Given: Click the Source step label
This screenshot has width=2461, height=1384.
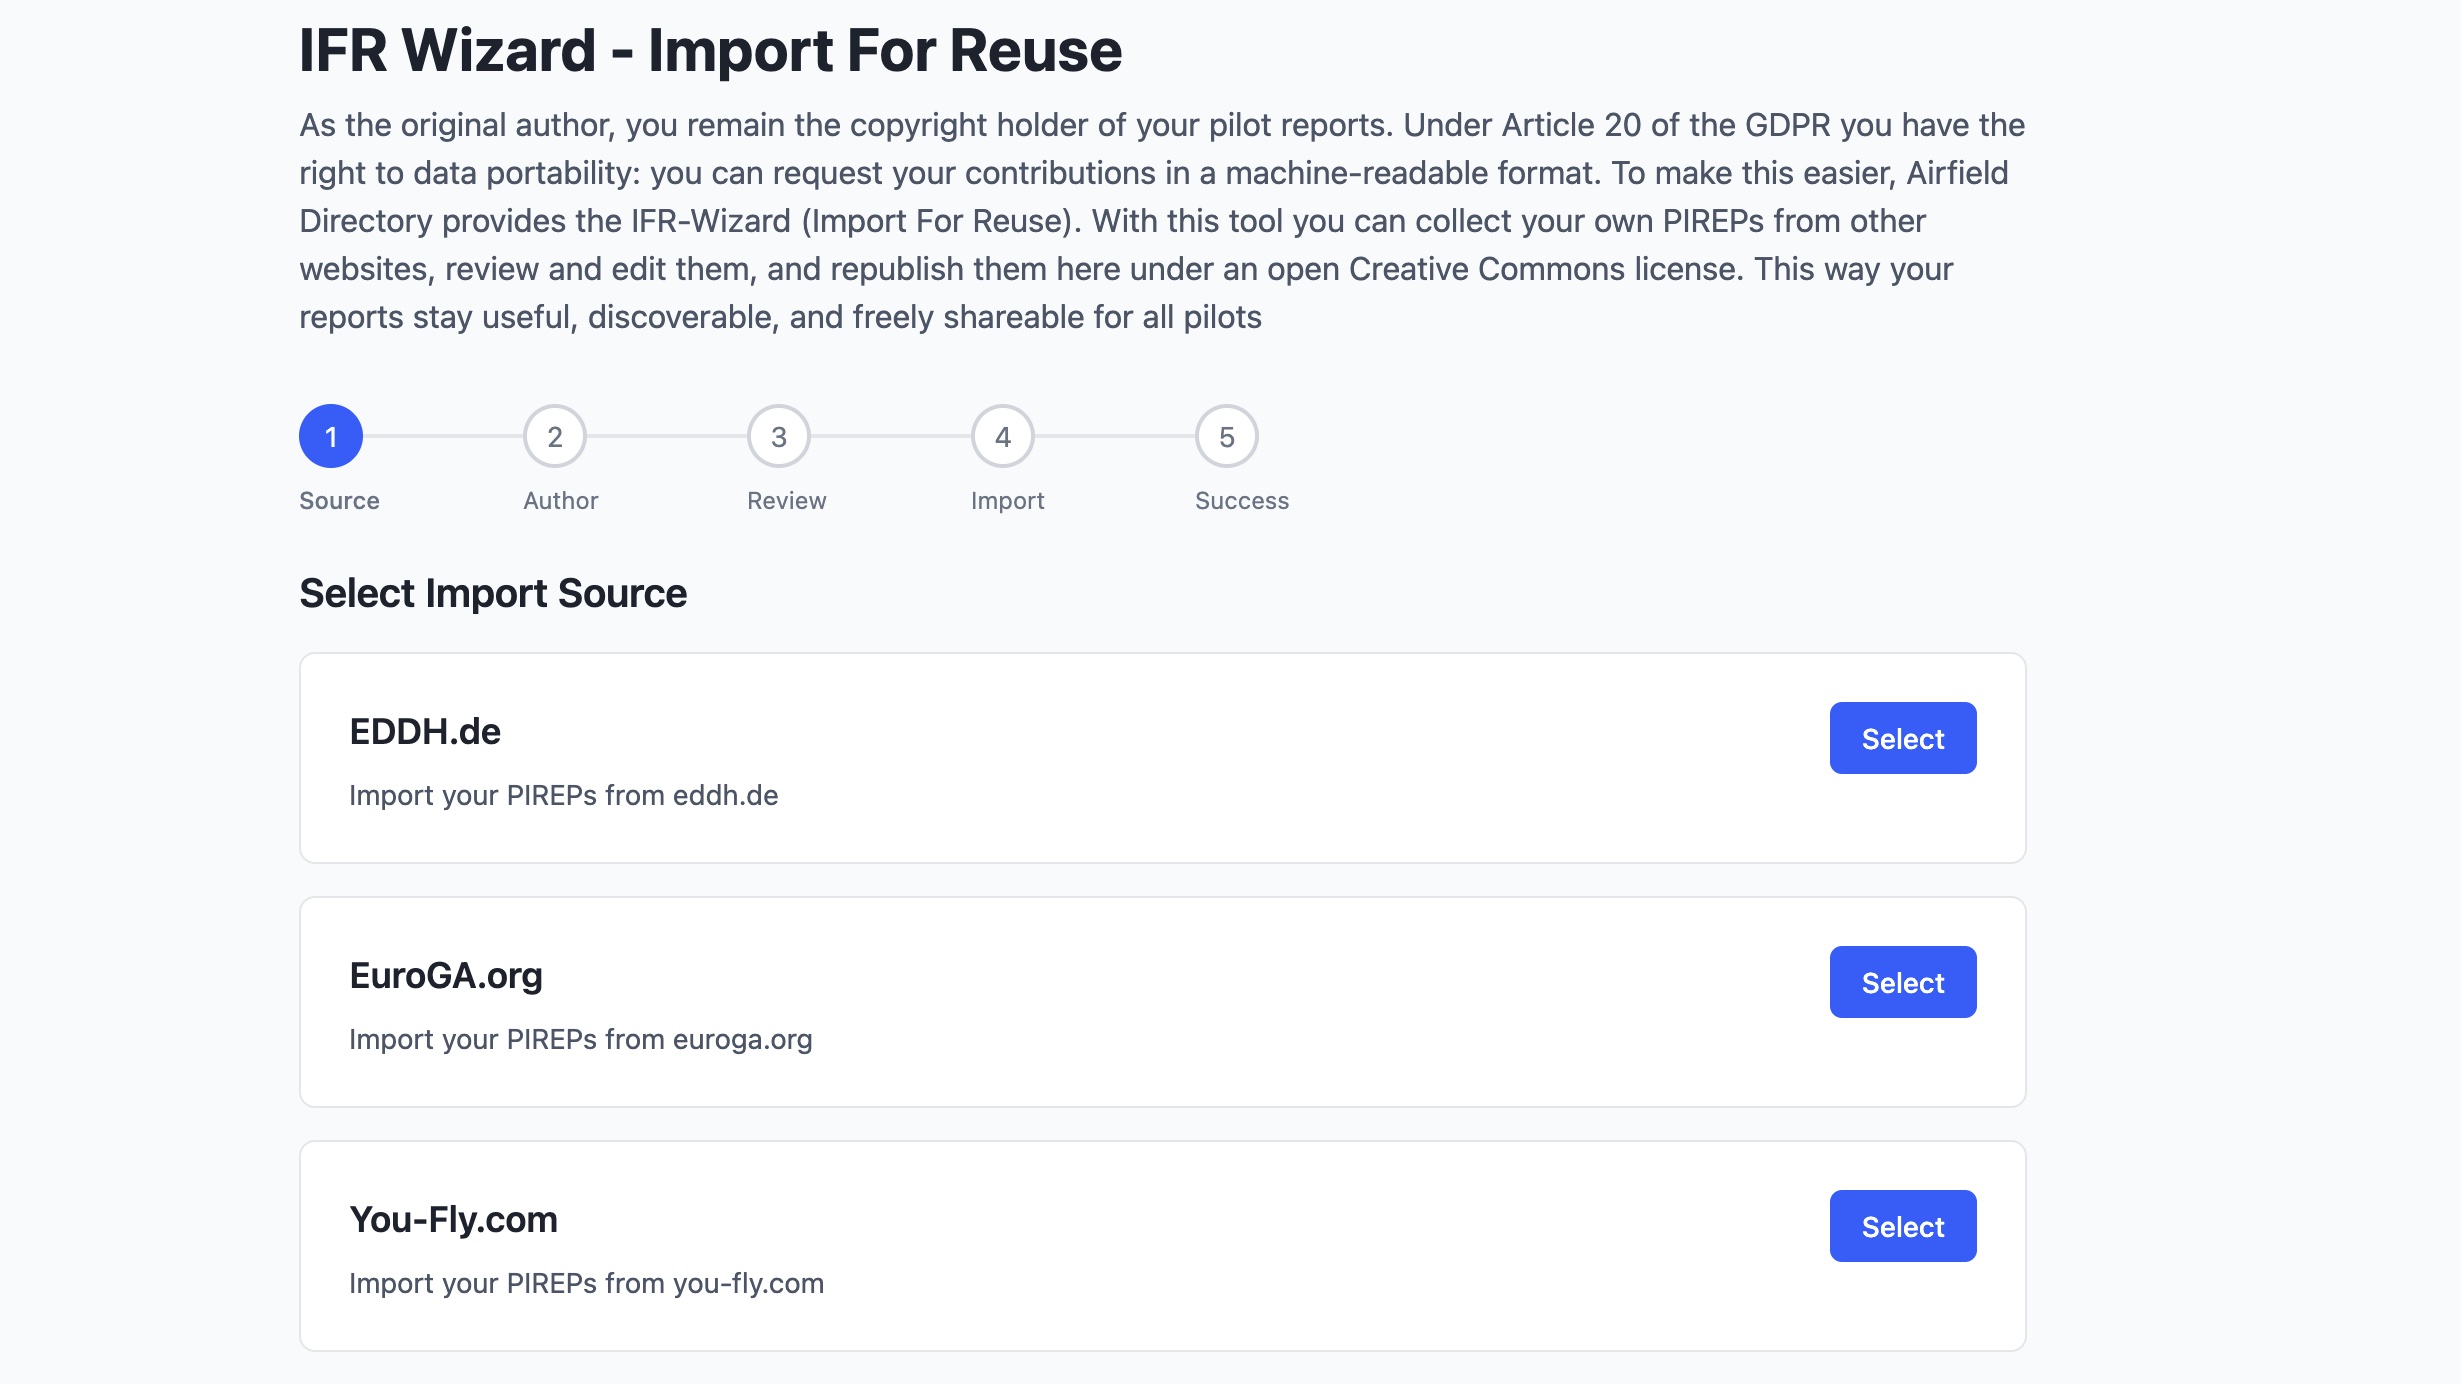Looking at the screenshot, I should click(x=339, y=501).
